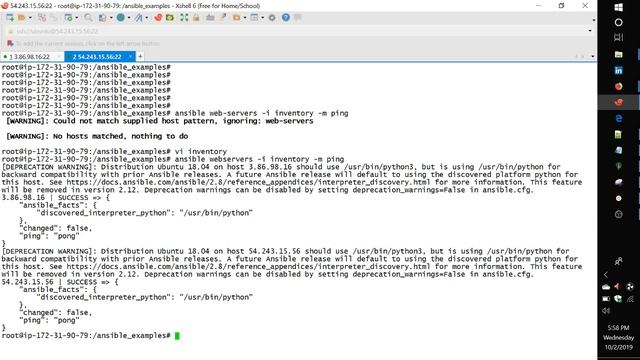Click the keyboard Key Mapping icon

[210, 18]
